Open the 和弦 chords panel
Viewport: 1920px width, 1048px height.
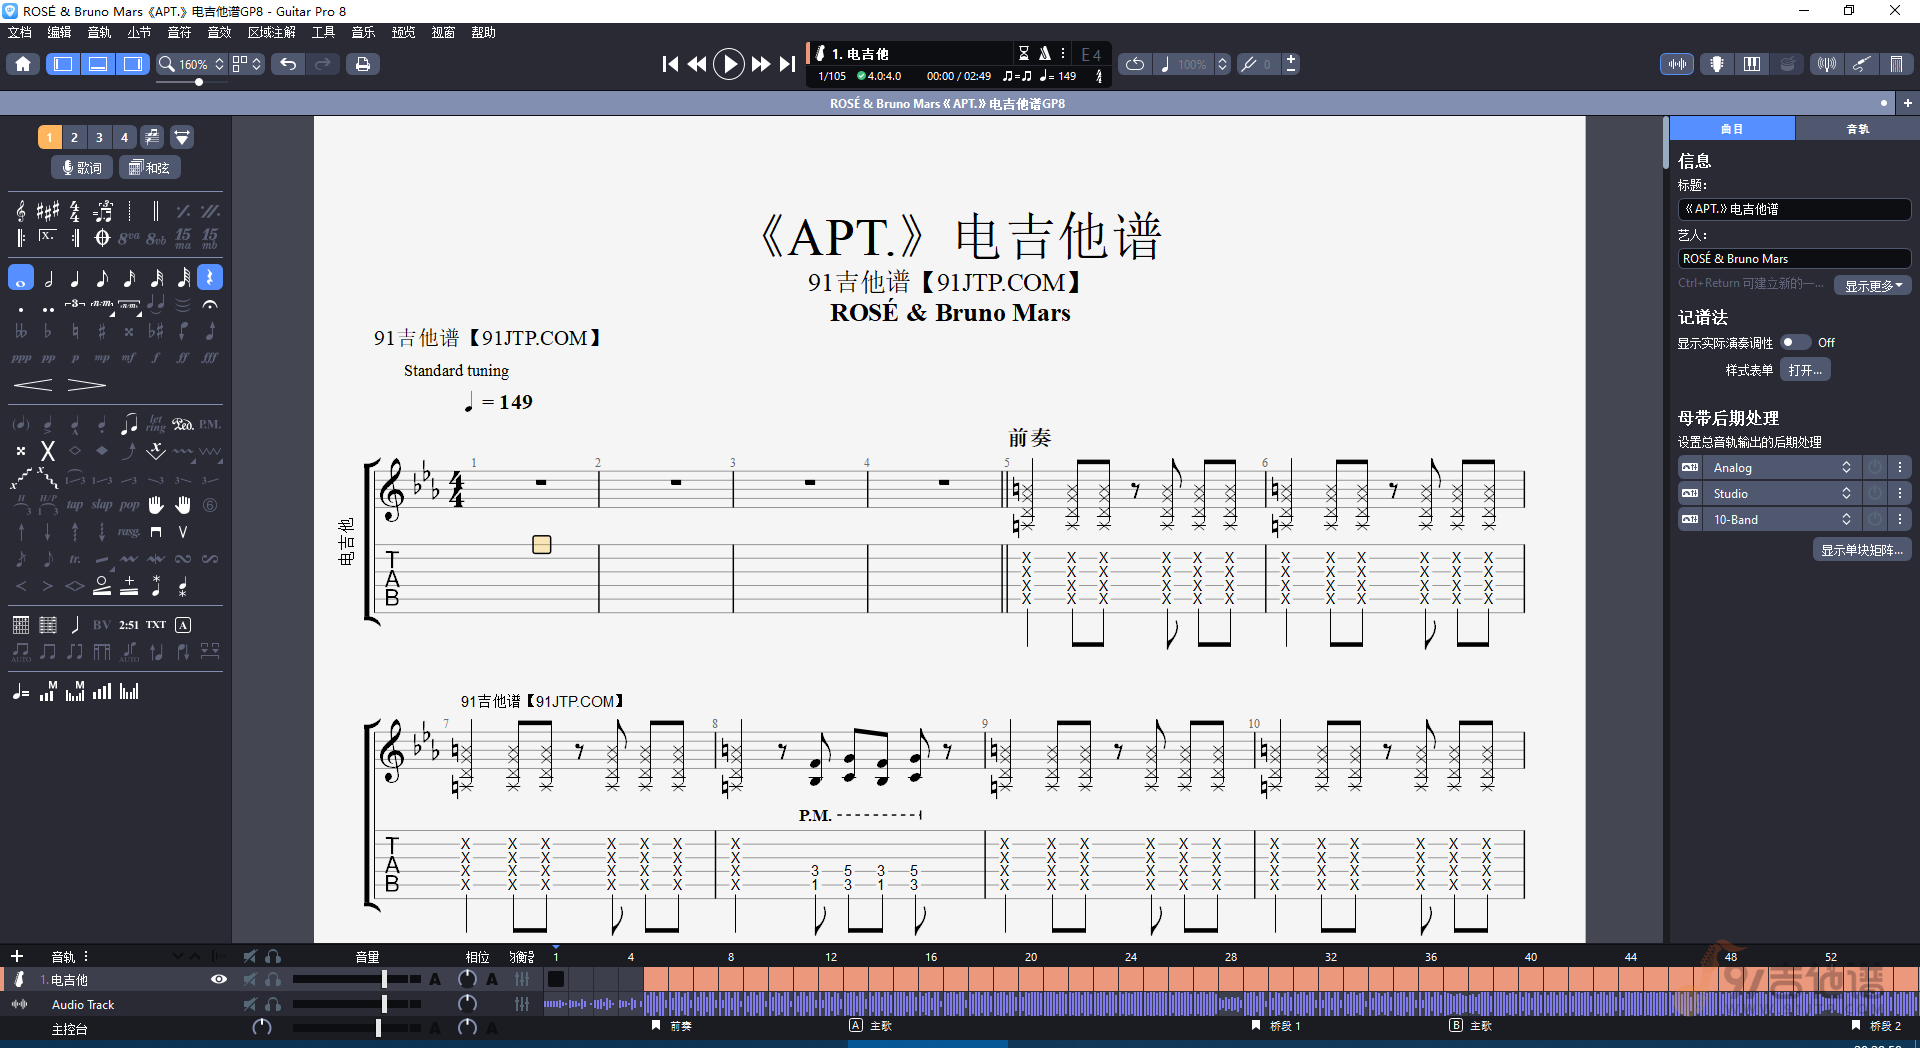click(x=150, y=167)
